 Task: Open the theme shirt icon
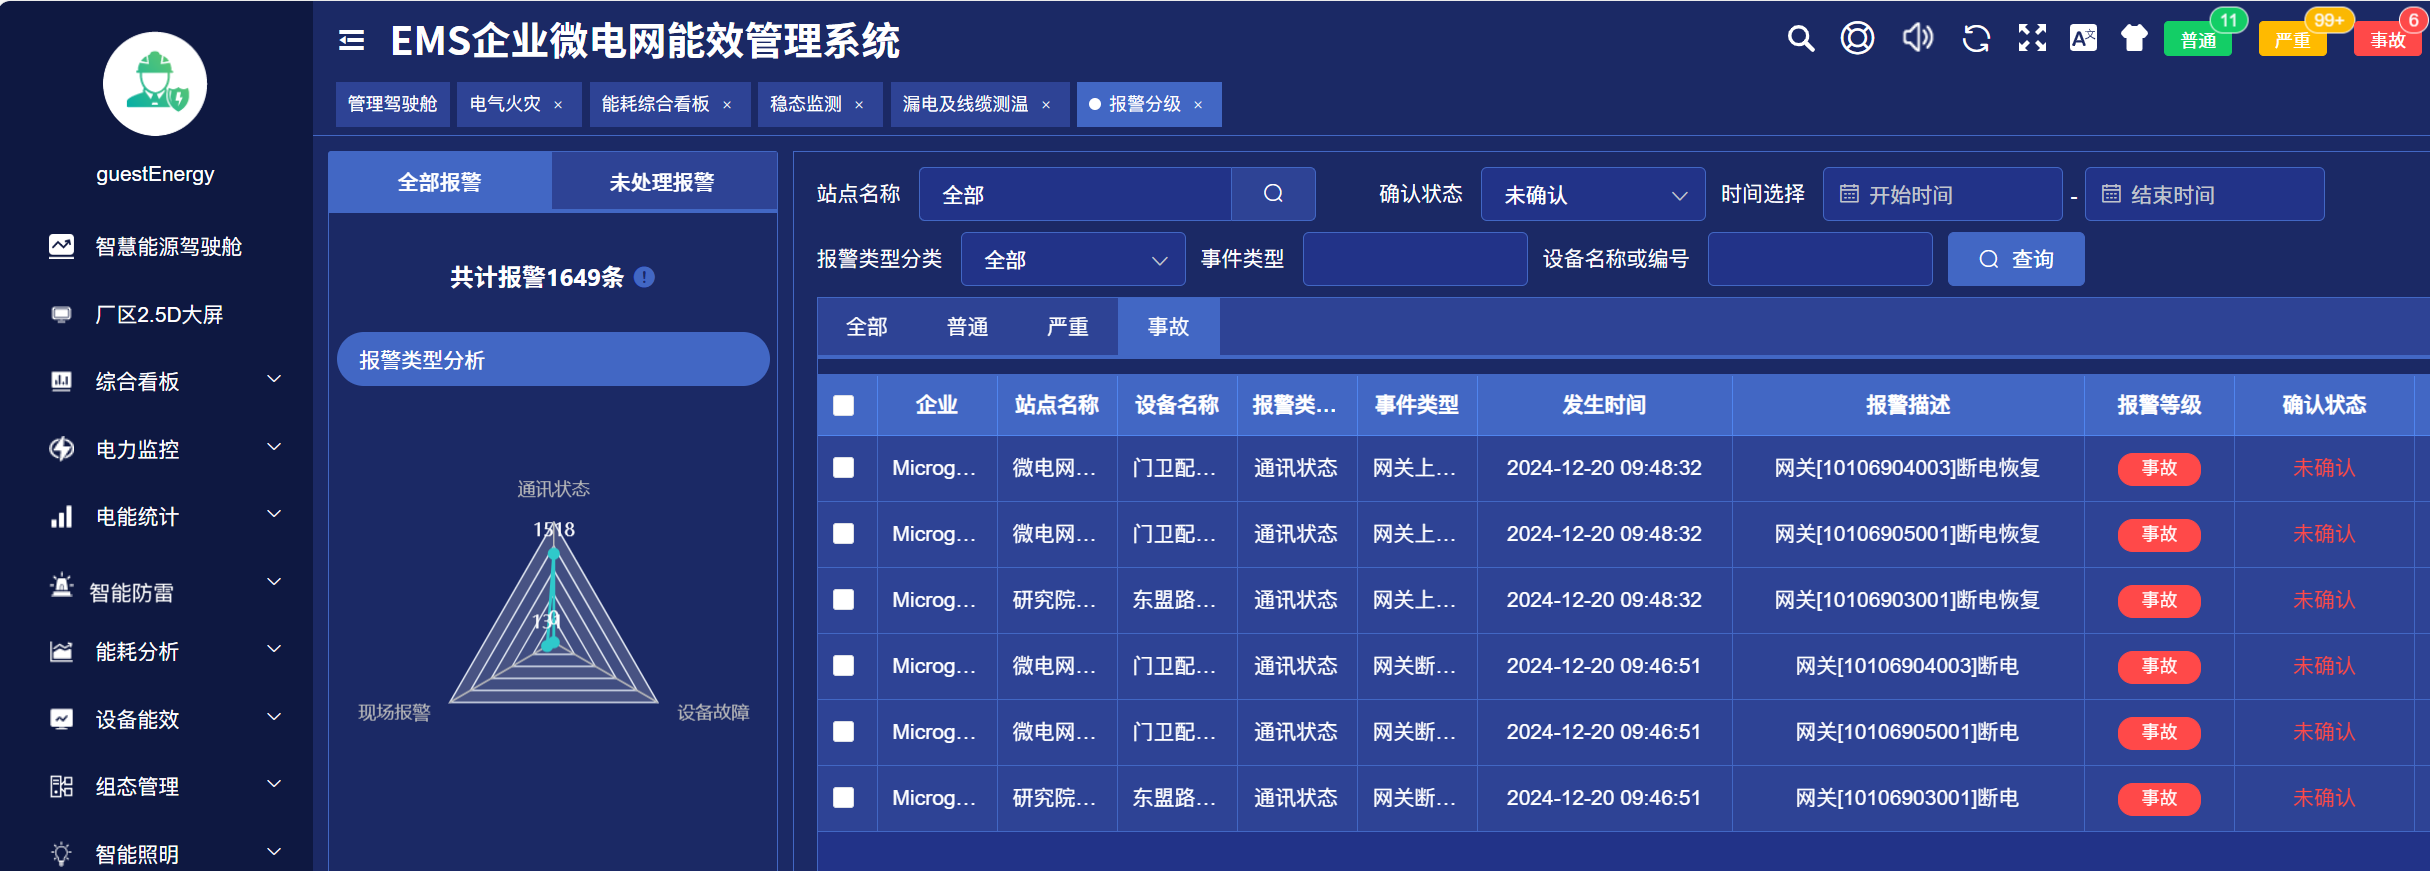click(x=2134, y=39)
